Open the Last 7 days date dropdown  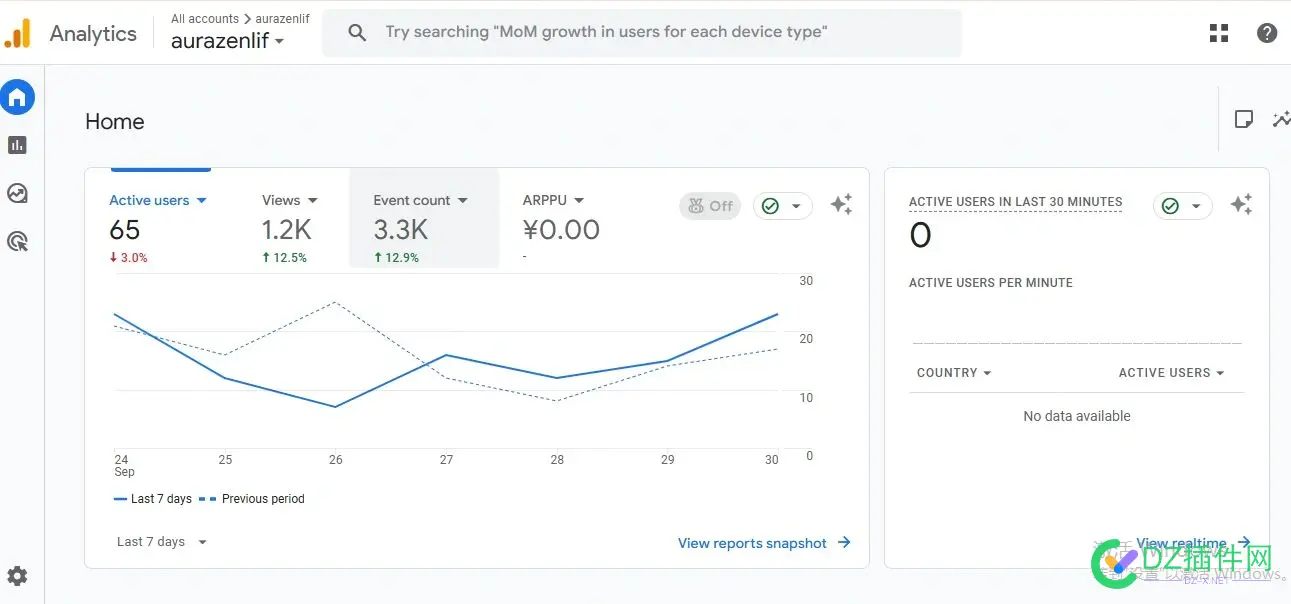coord(161,542)
